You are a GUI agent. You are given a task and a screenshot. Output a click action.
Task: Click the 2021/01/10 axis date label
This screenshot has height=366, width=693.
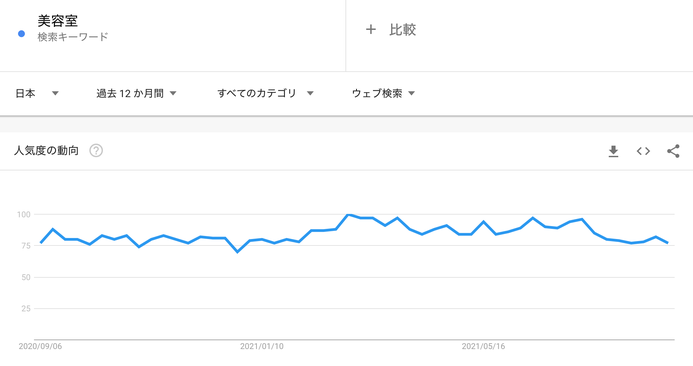262,346
